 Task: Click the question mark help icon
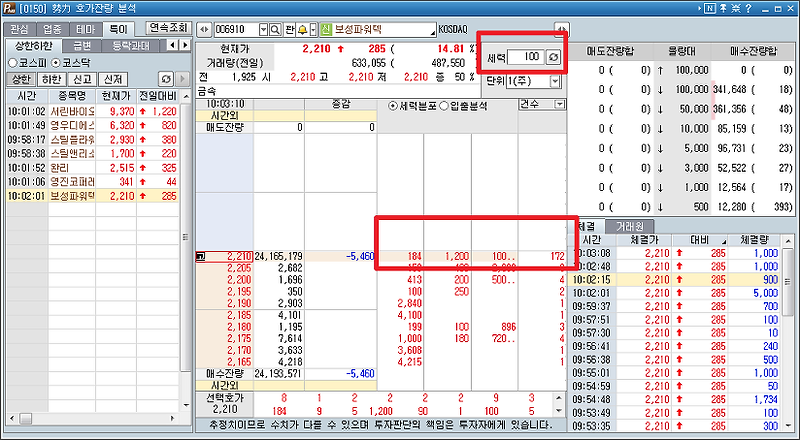click(x=748, y=8)
